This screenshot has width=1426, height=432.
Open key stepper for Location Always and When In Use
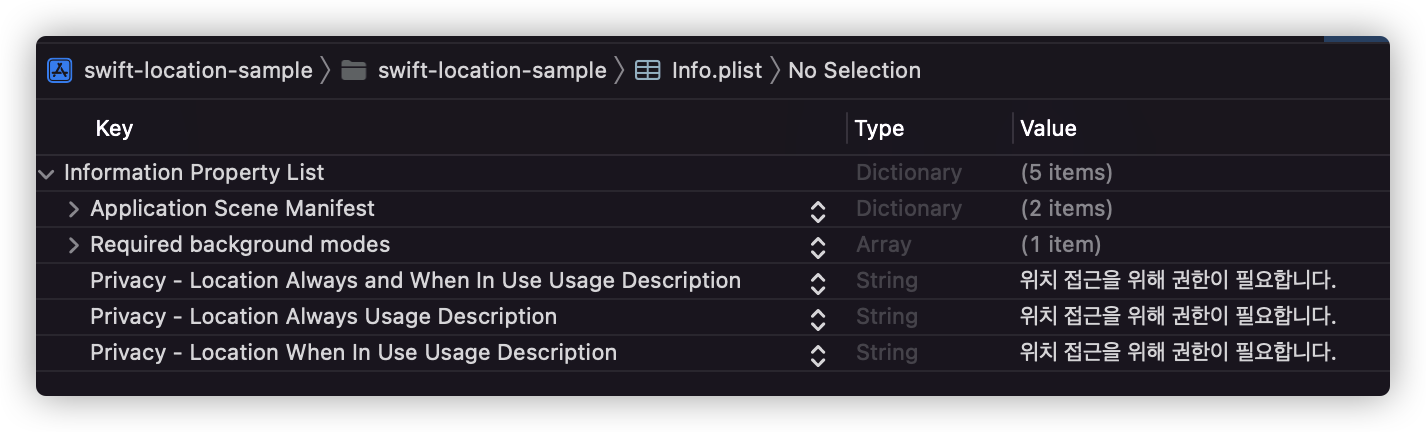818,282
